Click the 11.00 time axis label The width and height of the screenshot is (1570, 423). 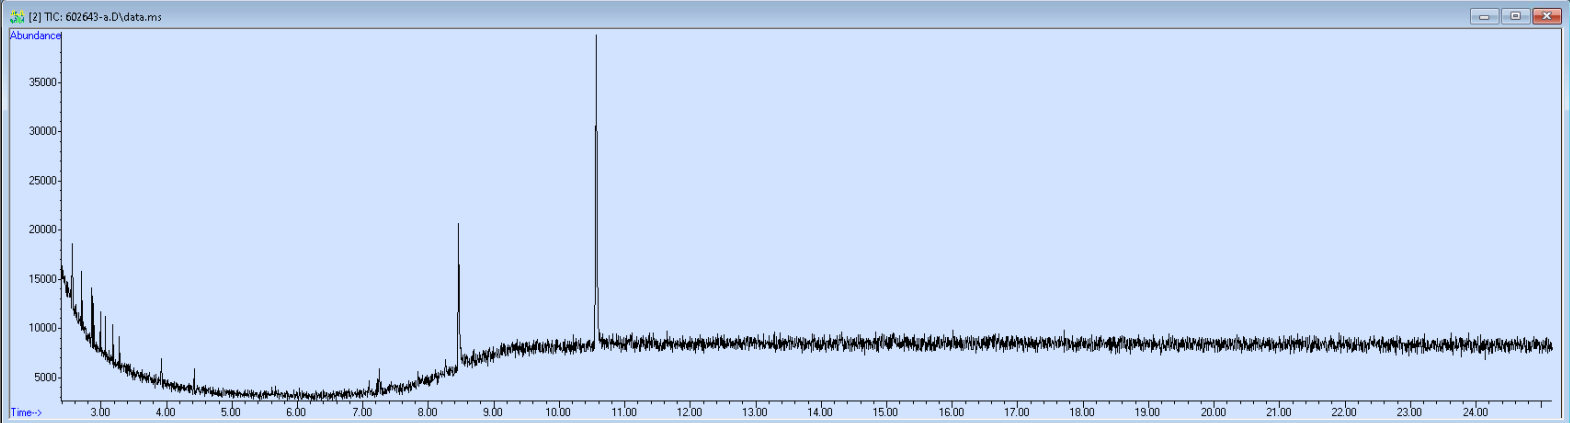coord(624,412)
